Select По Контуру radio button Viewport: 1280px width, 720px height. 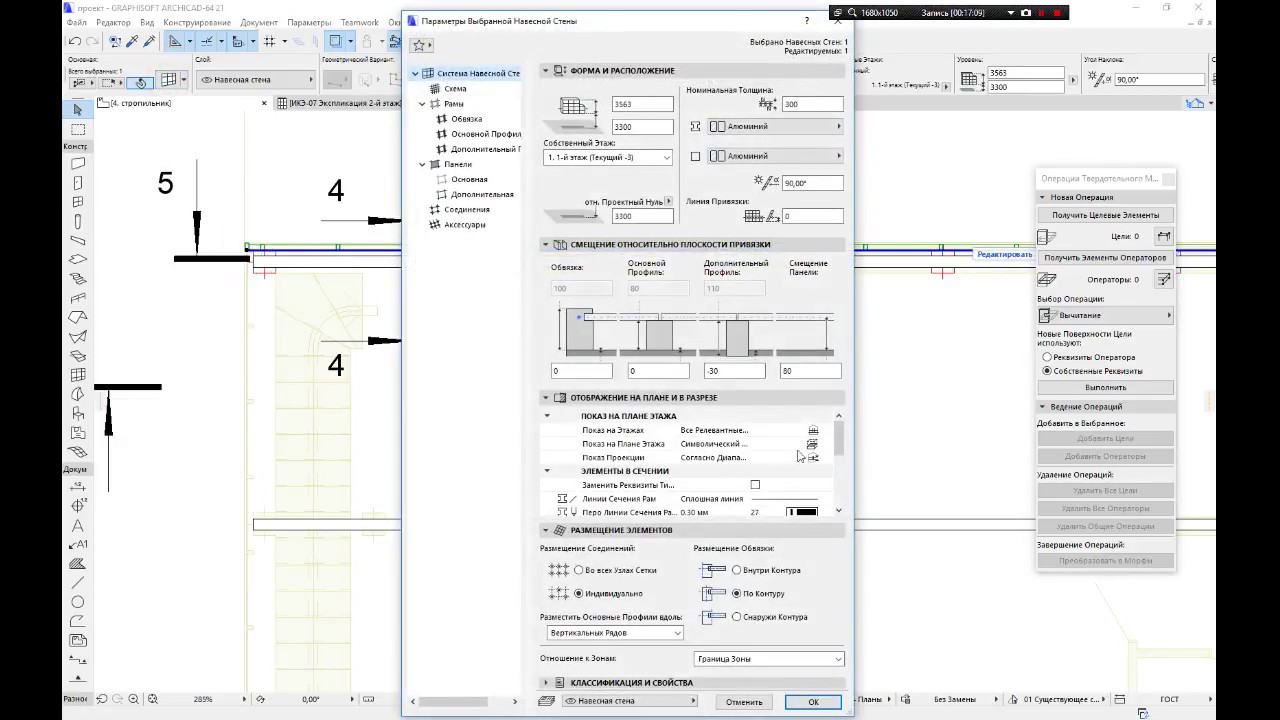click(x=737, y=594)
